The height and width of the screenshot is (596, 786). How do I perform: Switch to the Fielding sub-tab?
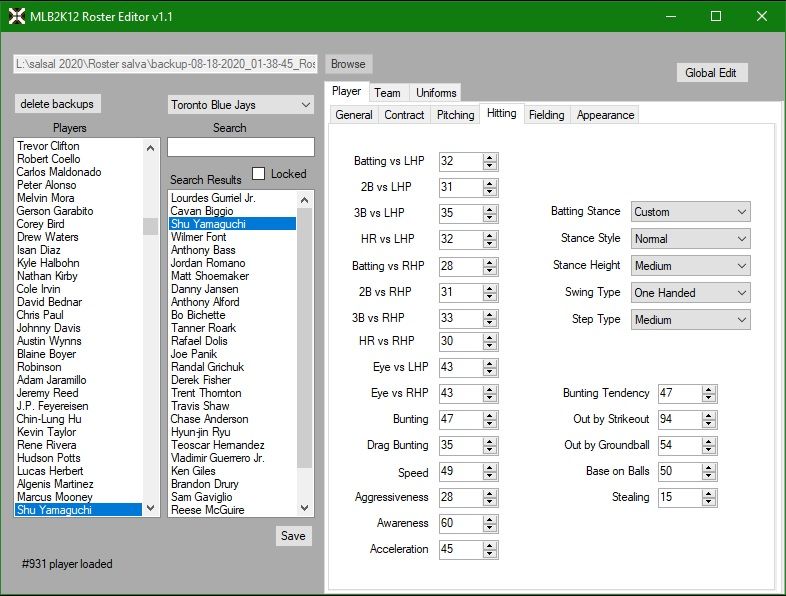(546, 115)
